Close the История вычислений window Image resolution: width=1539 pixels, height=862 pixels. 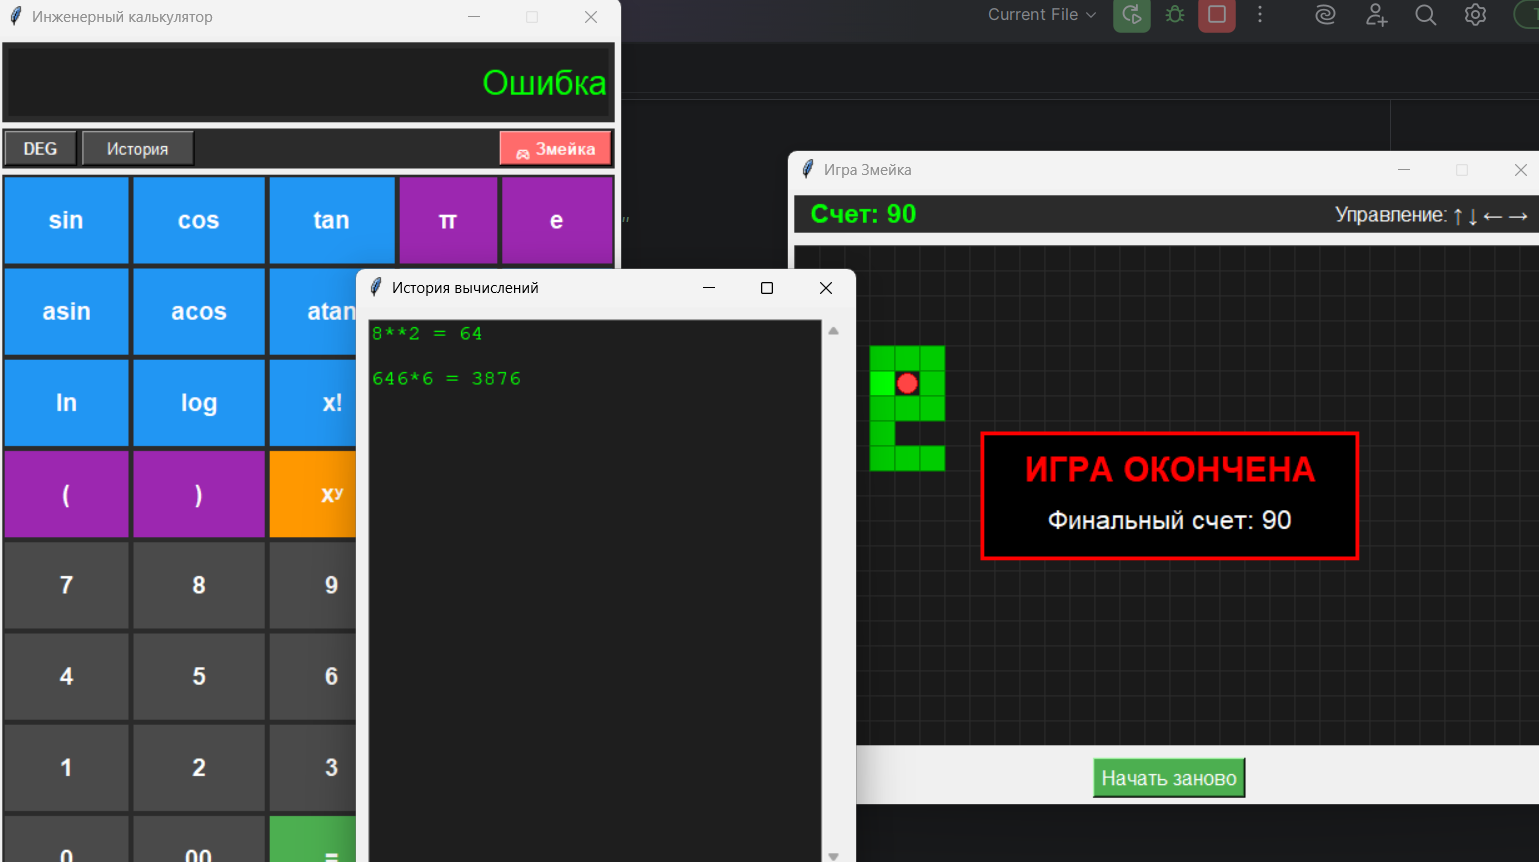click(x=826, y=288)
